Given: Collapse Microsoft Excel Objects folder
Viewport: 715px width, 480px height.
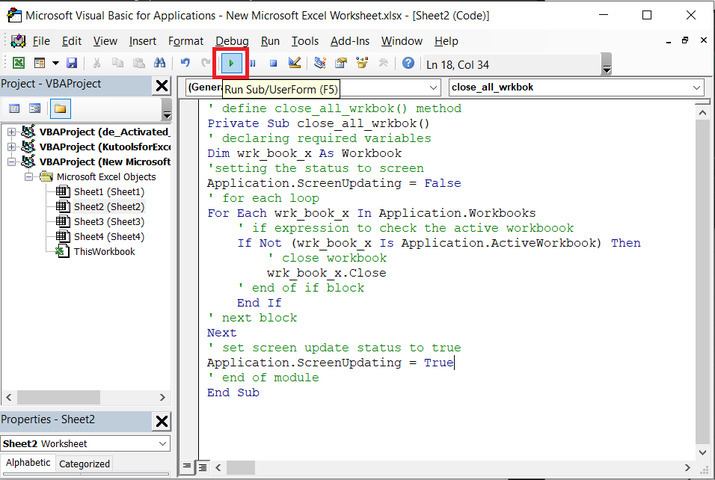Looking at the screenshot, I should pos(29,176).
